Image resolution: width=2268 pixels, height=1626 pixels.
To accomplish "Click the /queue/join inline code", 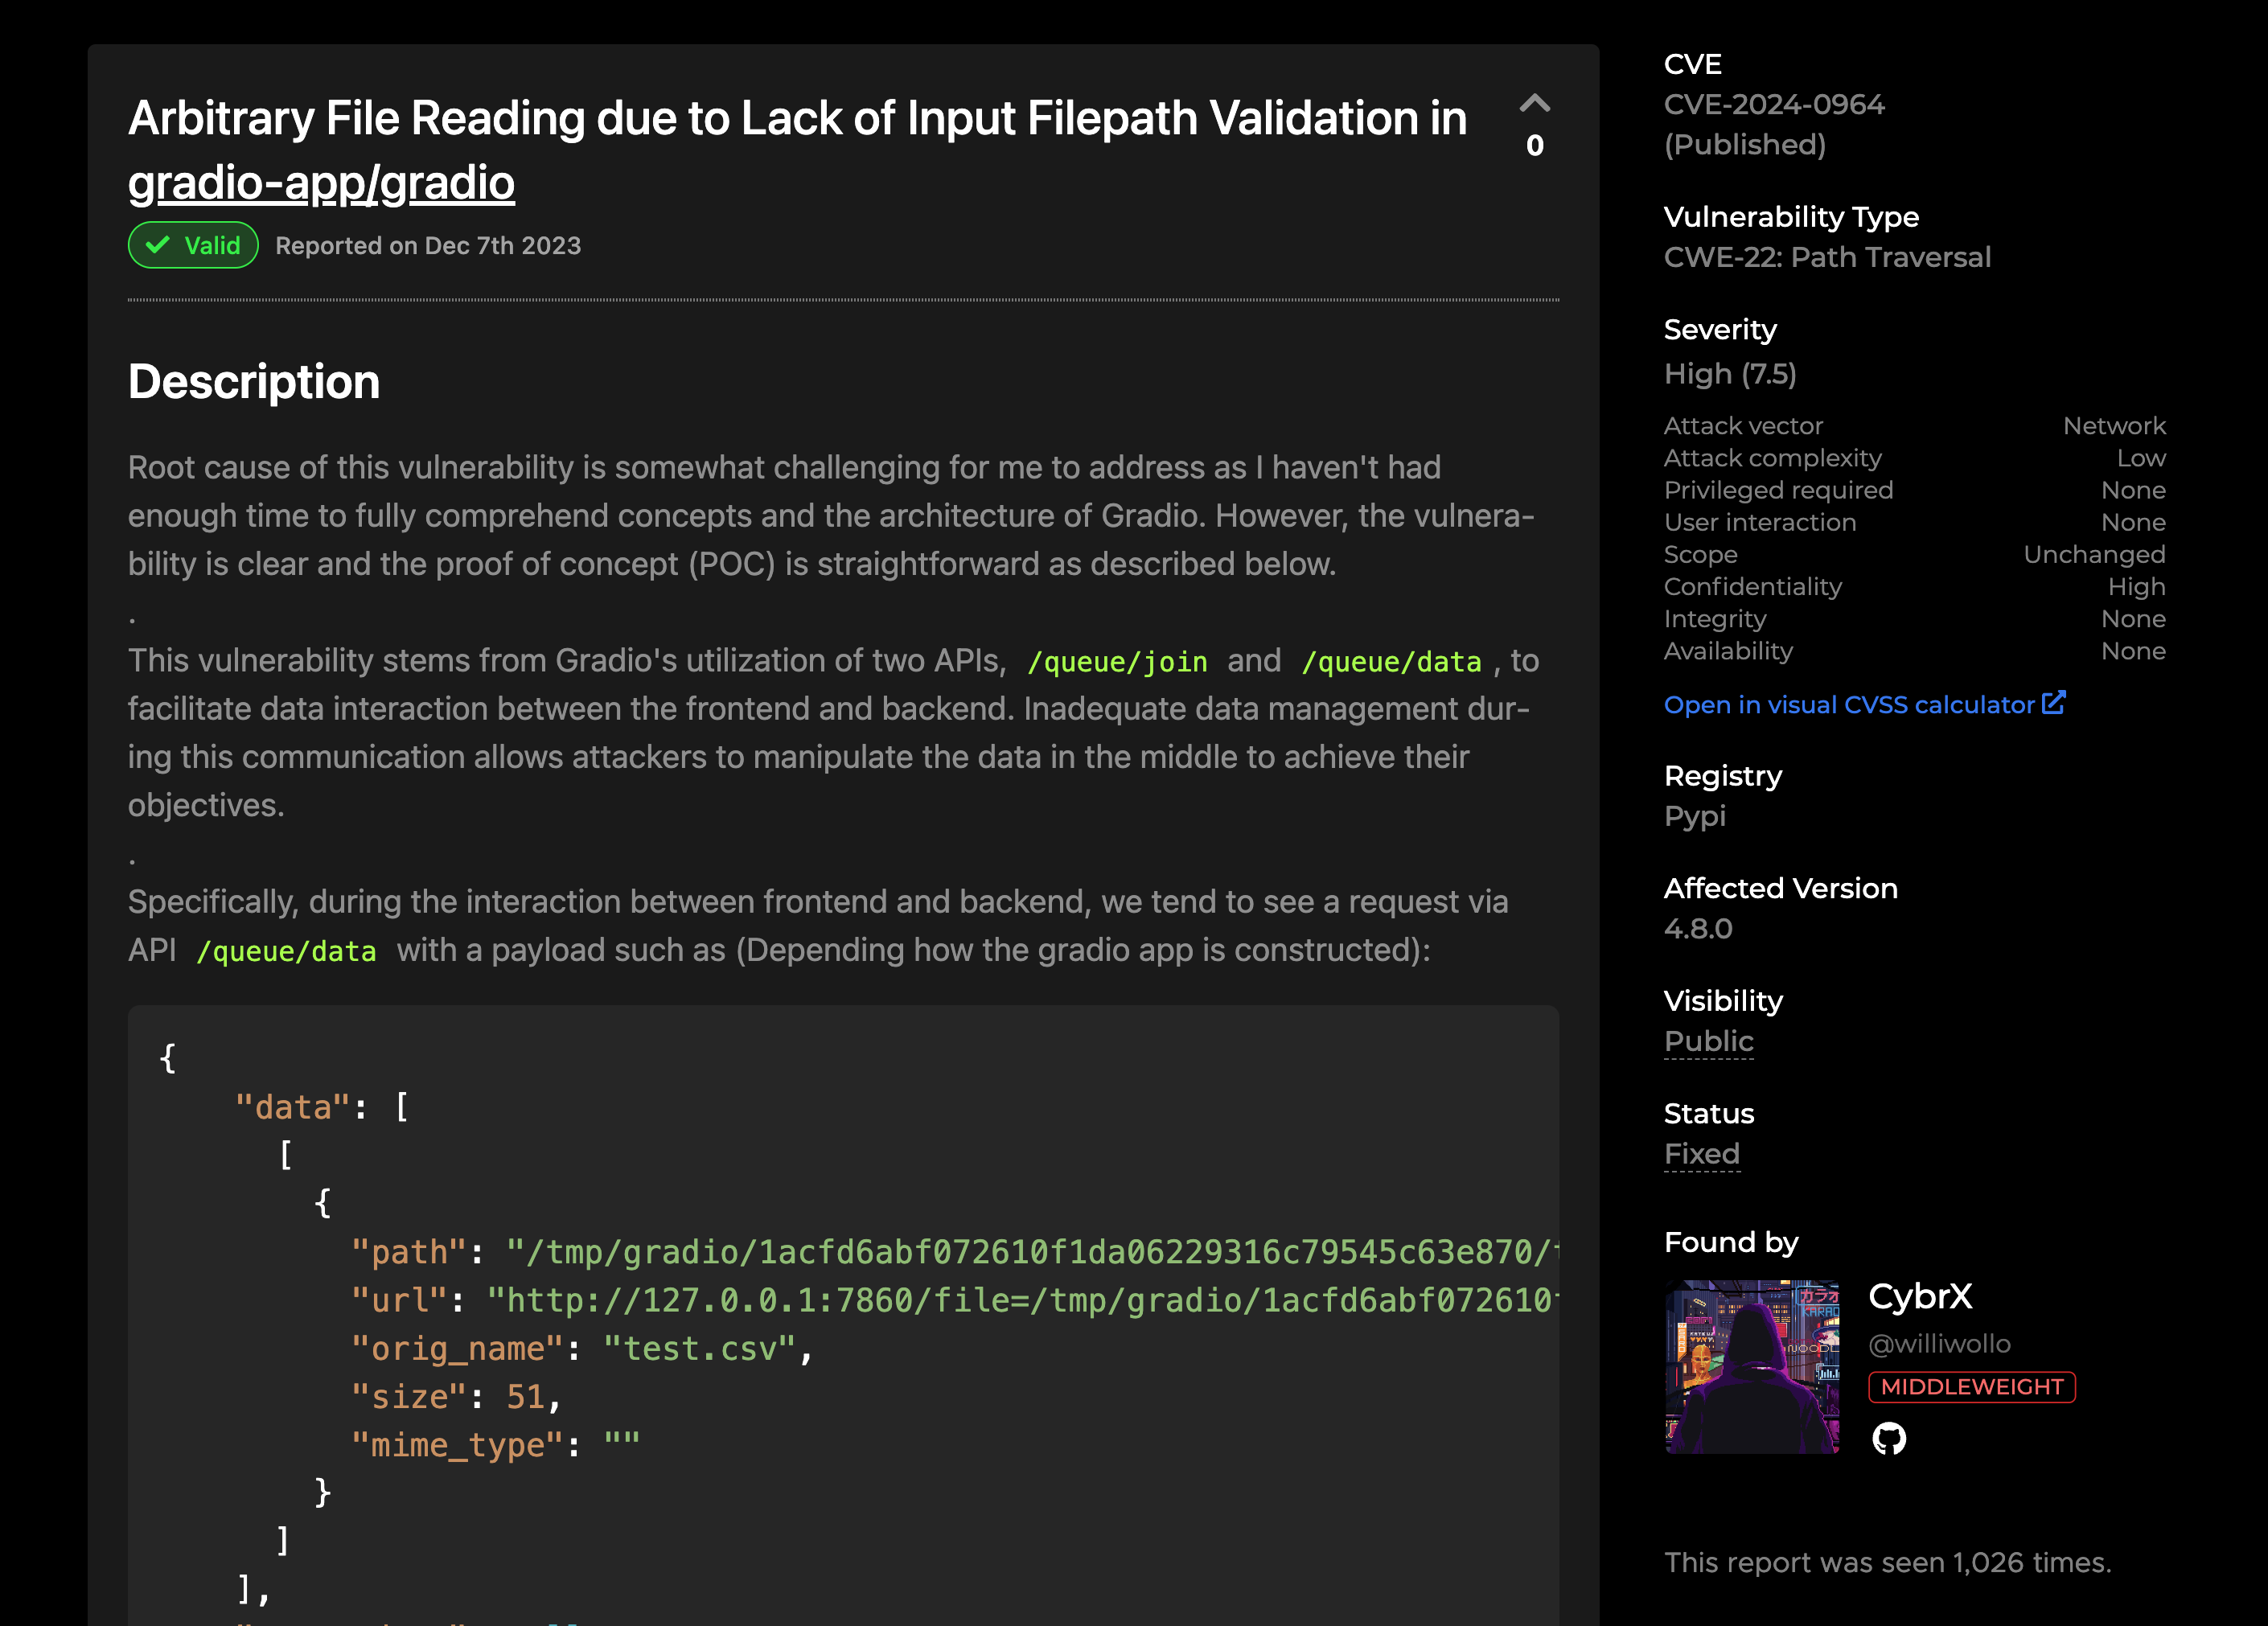I will [1116, 662].
